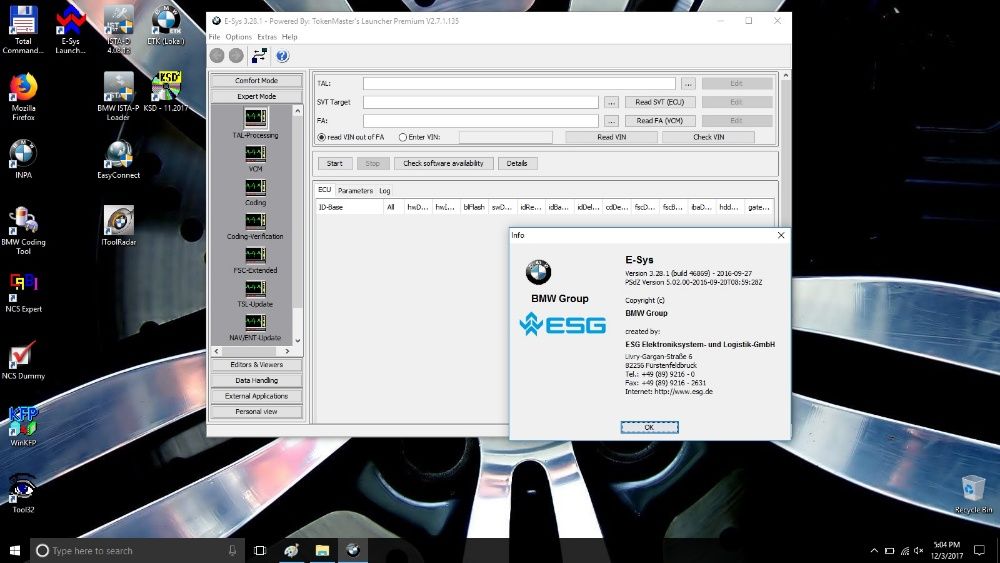Open E-Sys Launcher desktop icon

point(70,29)
